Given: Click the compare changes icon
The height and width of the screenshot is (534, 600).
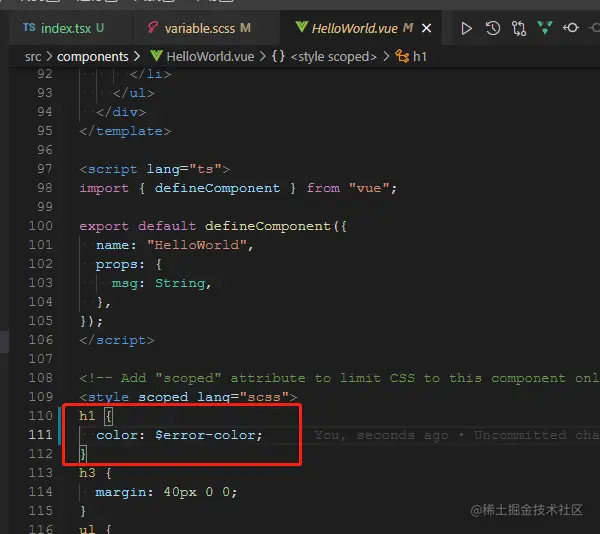Looking at the screenshot, I should tap(519, 28).
